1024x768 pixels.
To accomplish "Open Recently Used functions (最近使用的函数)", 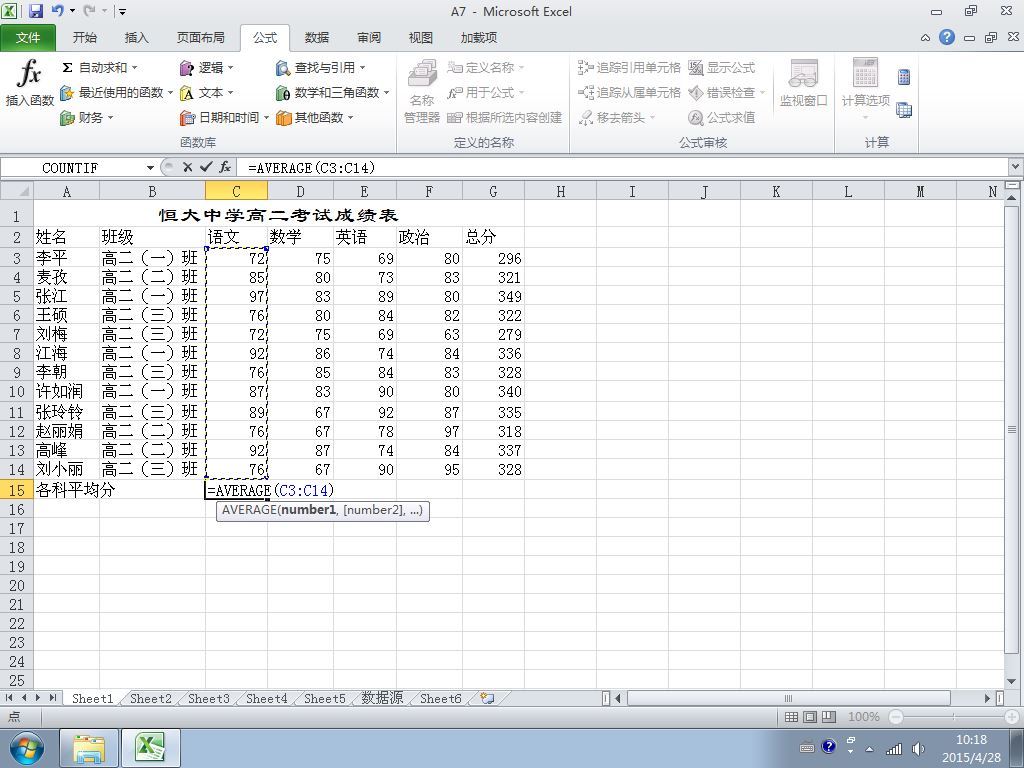I will (116, 93).
